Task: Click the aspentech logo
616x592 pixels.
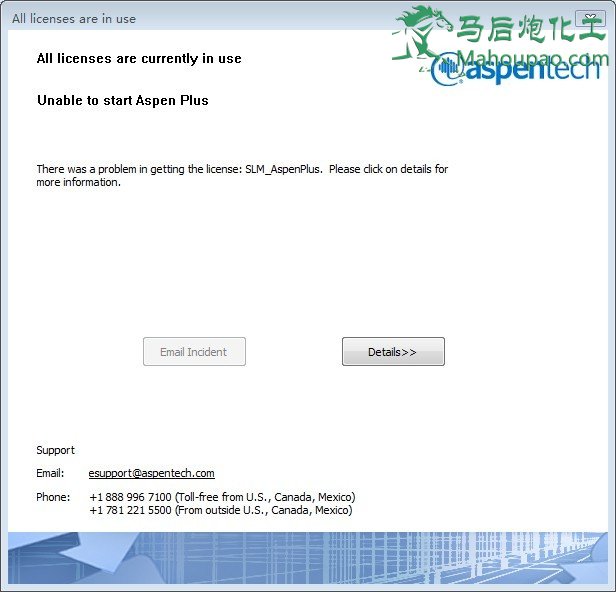Action: pyautogui.click(x=515, y=71)
